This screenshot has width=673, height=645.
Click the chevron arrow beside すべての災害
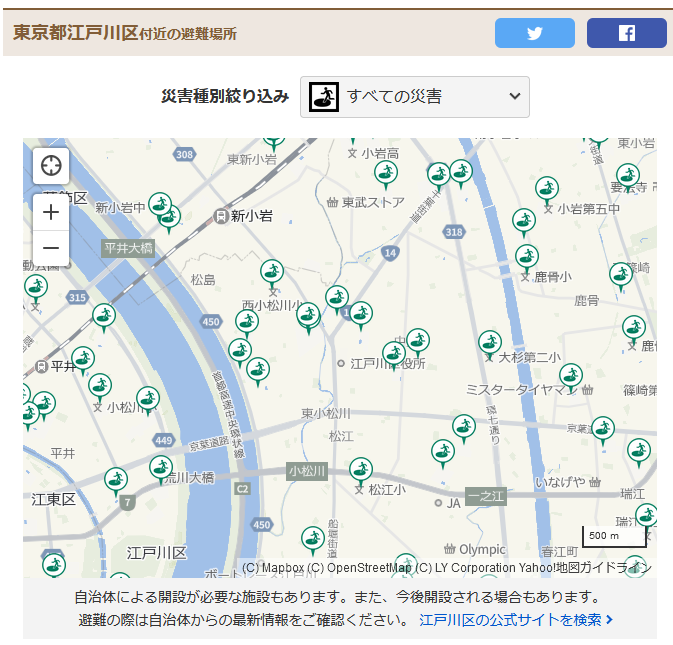pos(514,97)
